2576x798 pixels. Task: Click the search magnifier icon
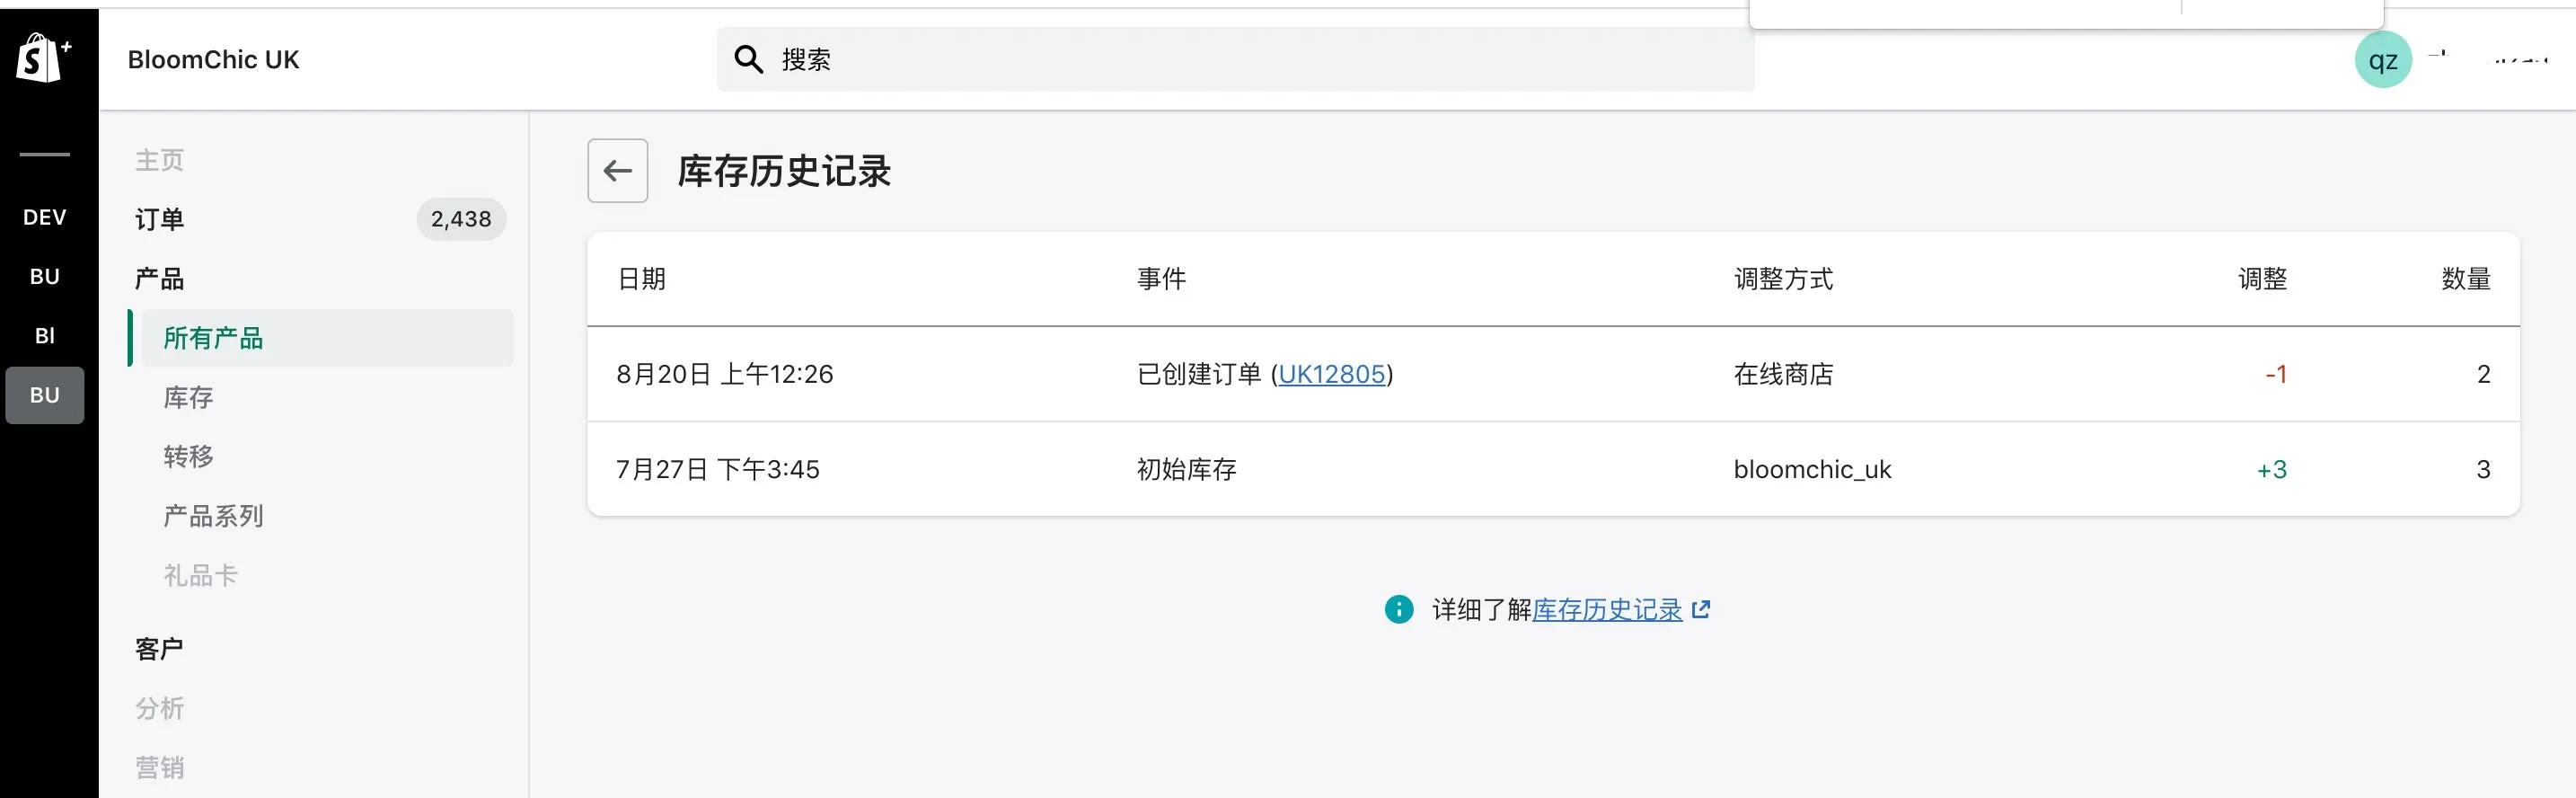[748, 59]
